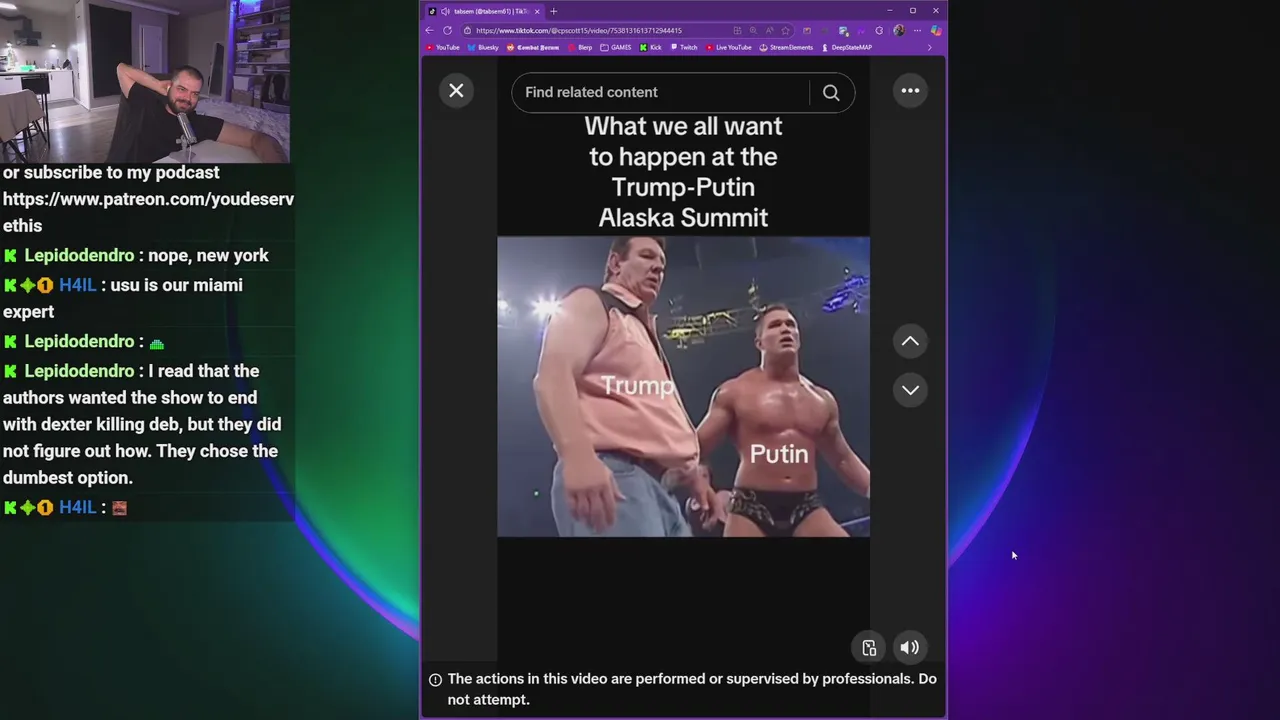Click the browser back arrow
Screen dimensions: 1280x720
[x=429, y=30]
